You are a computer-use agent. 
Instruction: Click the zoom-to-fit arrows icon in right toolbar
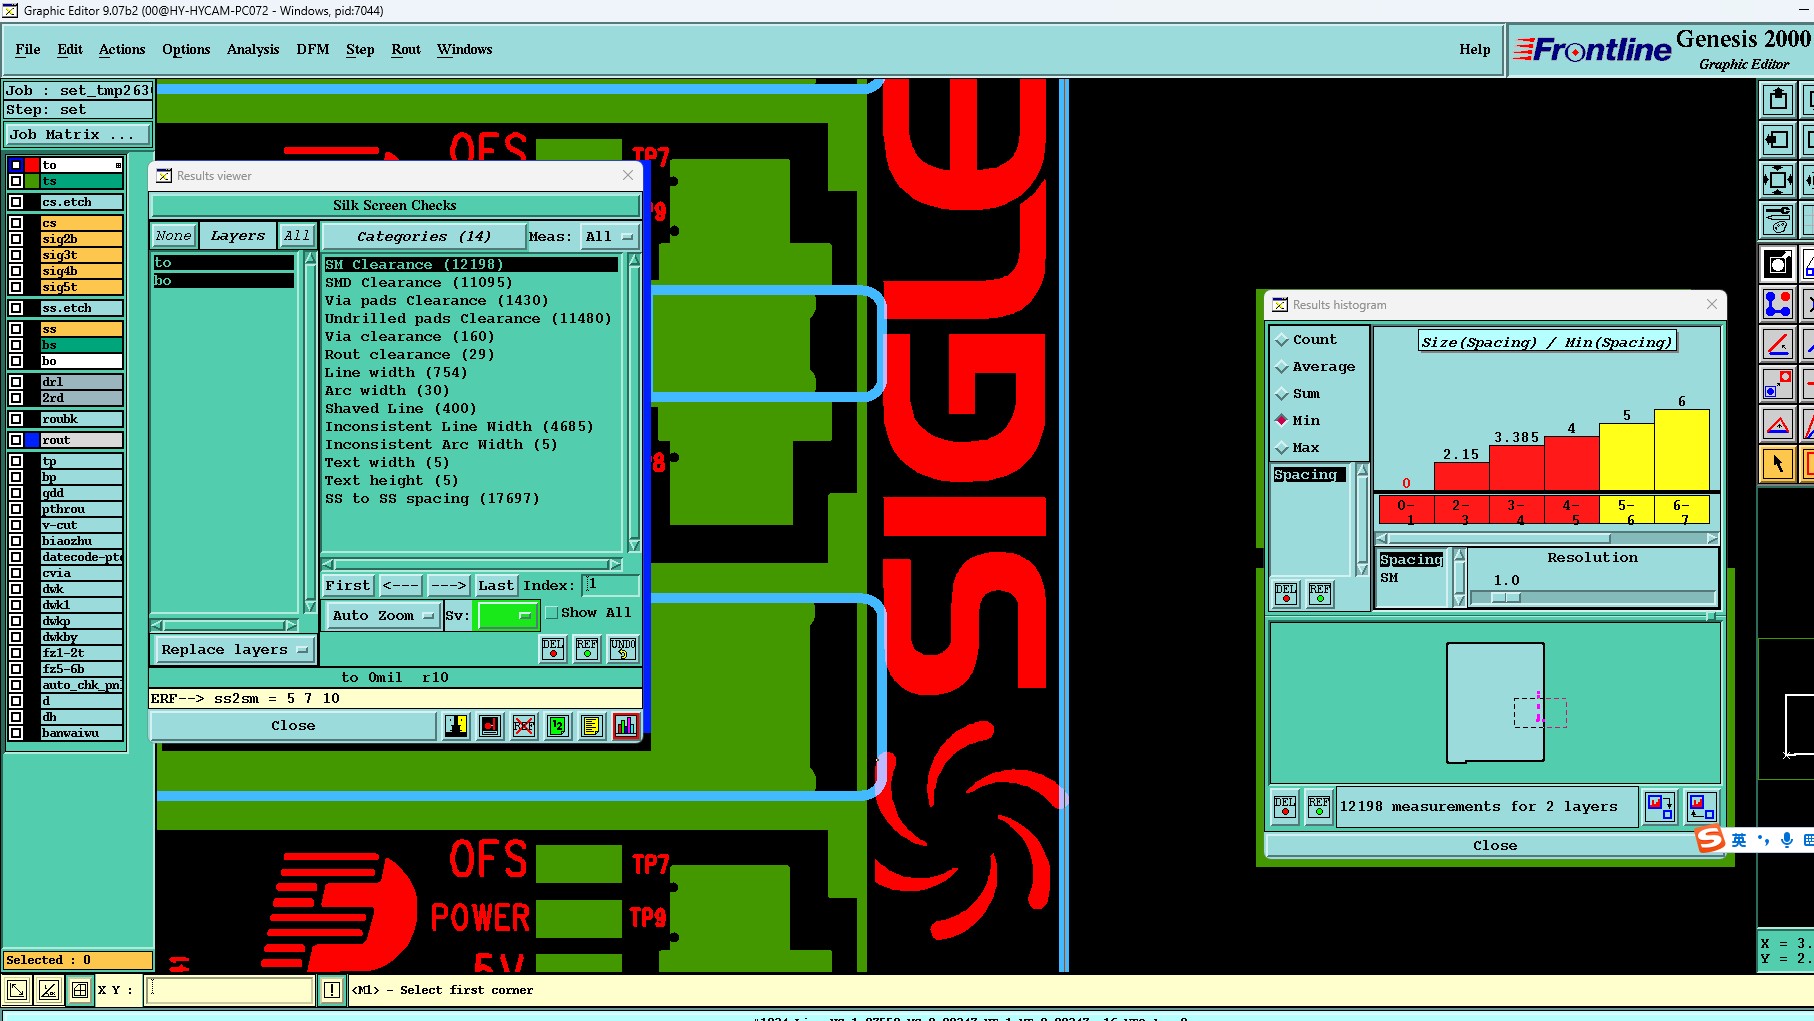pyautogui.click(x=1778, y=180)
